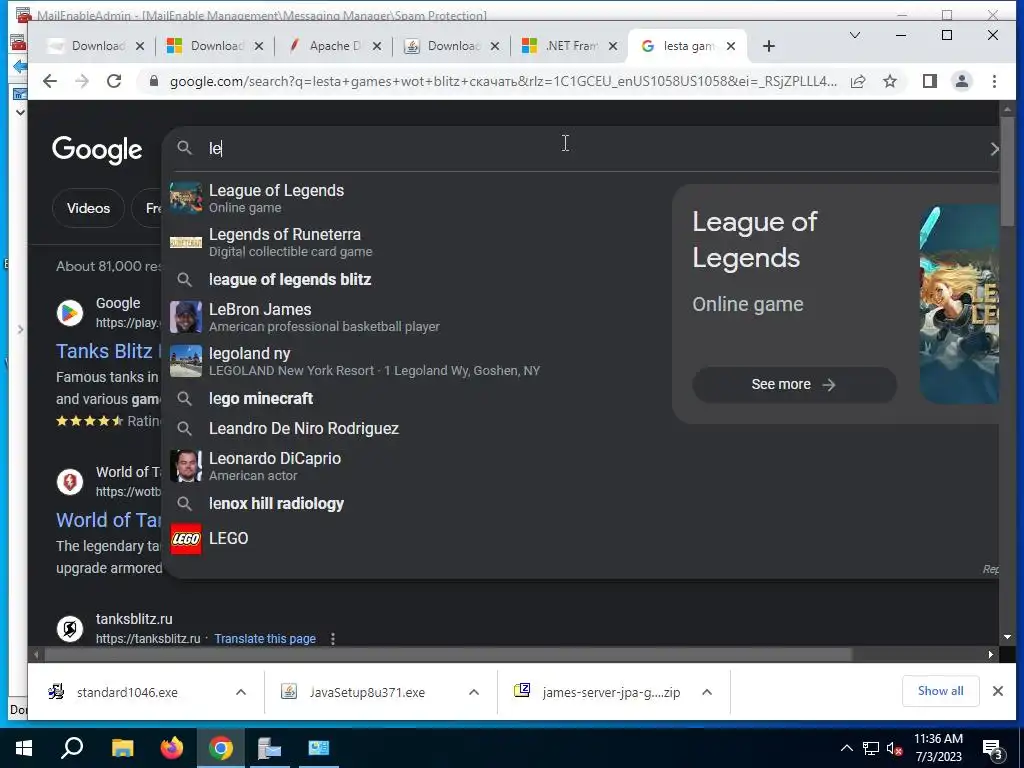Select Leonardo DiCaprio suggestion

(x=418, y=466)
